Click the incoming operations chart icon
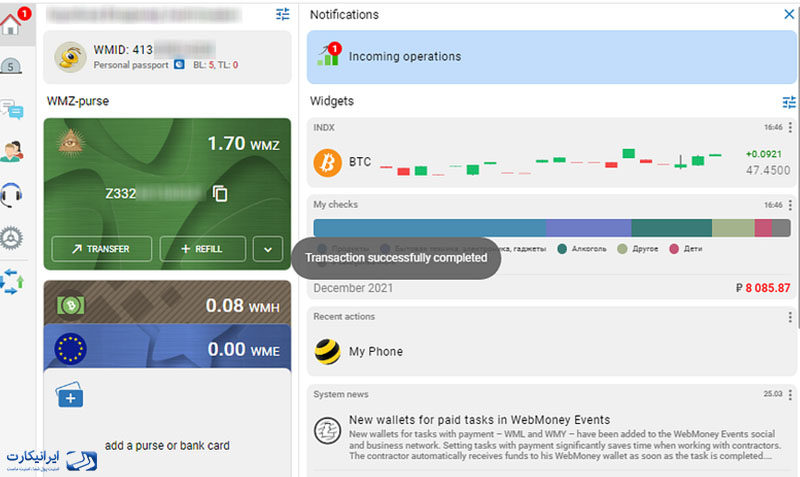Image resolution: width=800 pixels, height=477 pixels. point(329,55)
